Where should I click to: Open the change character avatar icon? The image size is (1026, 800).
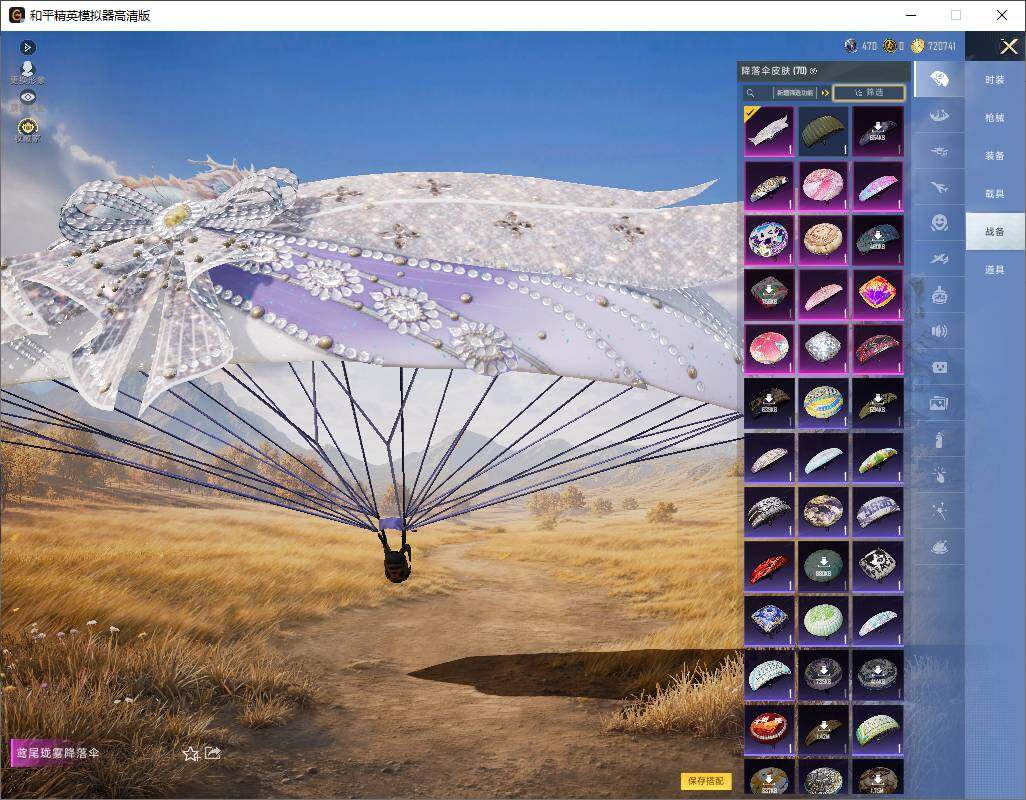[x=27, y=73]
